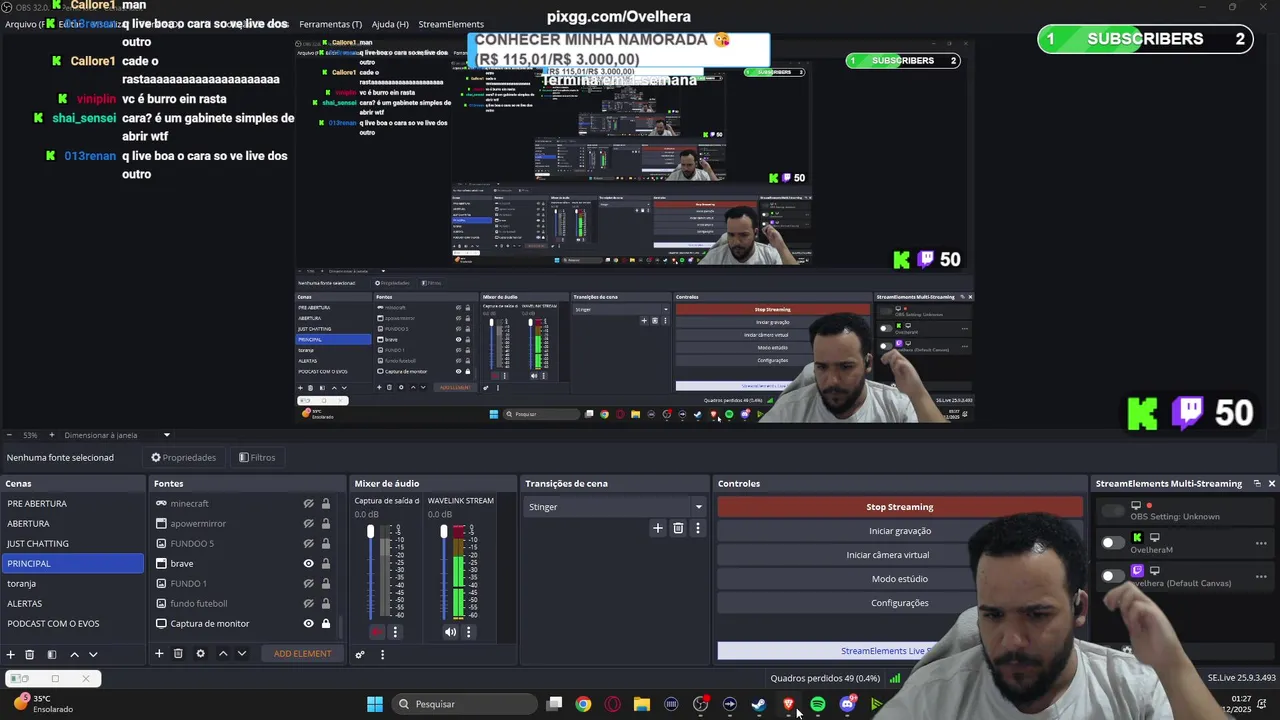Remove the selected scene with trash icon
The height and width of the screenshot is (720, 1280).
pyautogui.click(x=30, y=654)
